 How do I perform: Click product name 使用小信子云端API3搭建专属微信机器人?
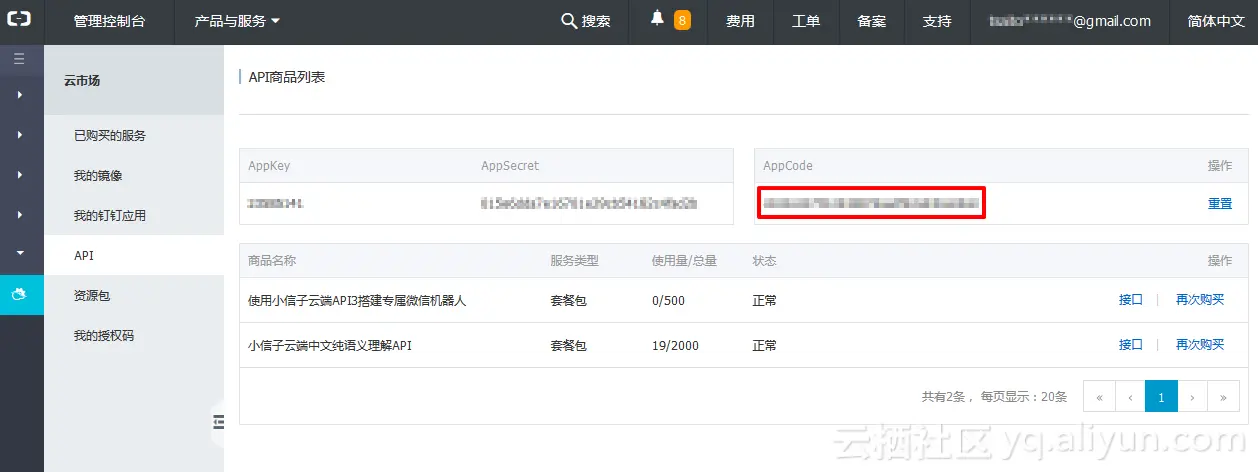(357, 300)
